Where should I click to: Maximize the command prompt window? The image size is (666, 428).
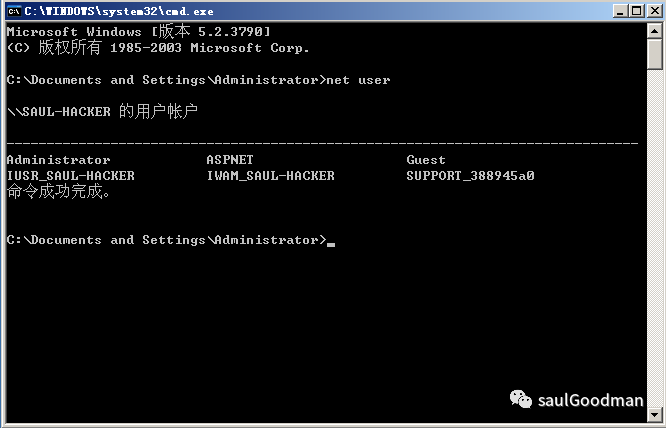click(636, 10)
